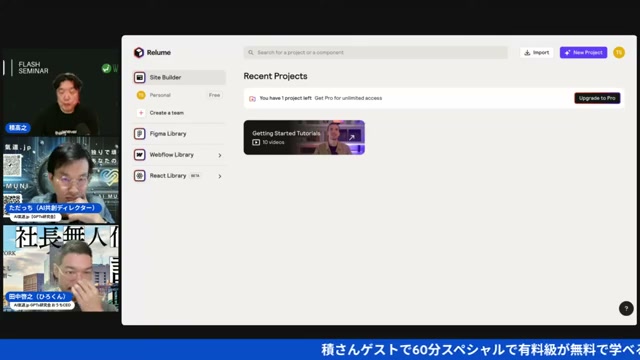Click the FLASH SEMINAR label
Screen dimensions: 640x360
click(x=33, y=67)
